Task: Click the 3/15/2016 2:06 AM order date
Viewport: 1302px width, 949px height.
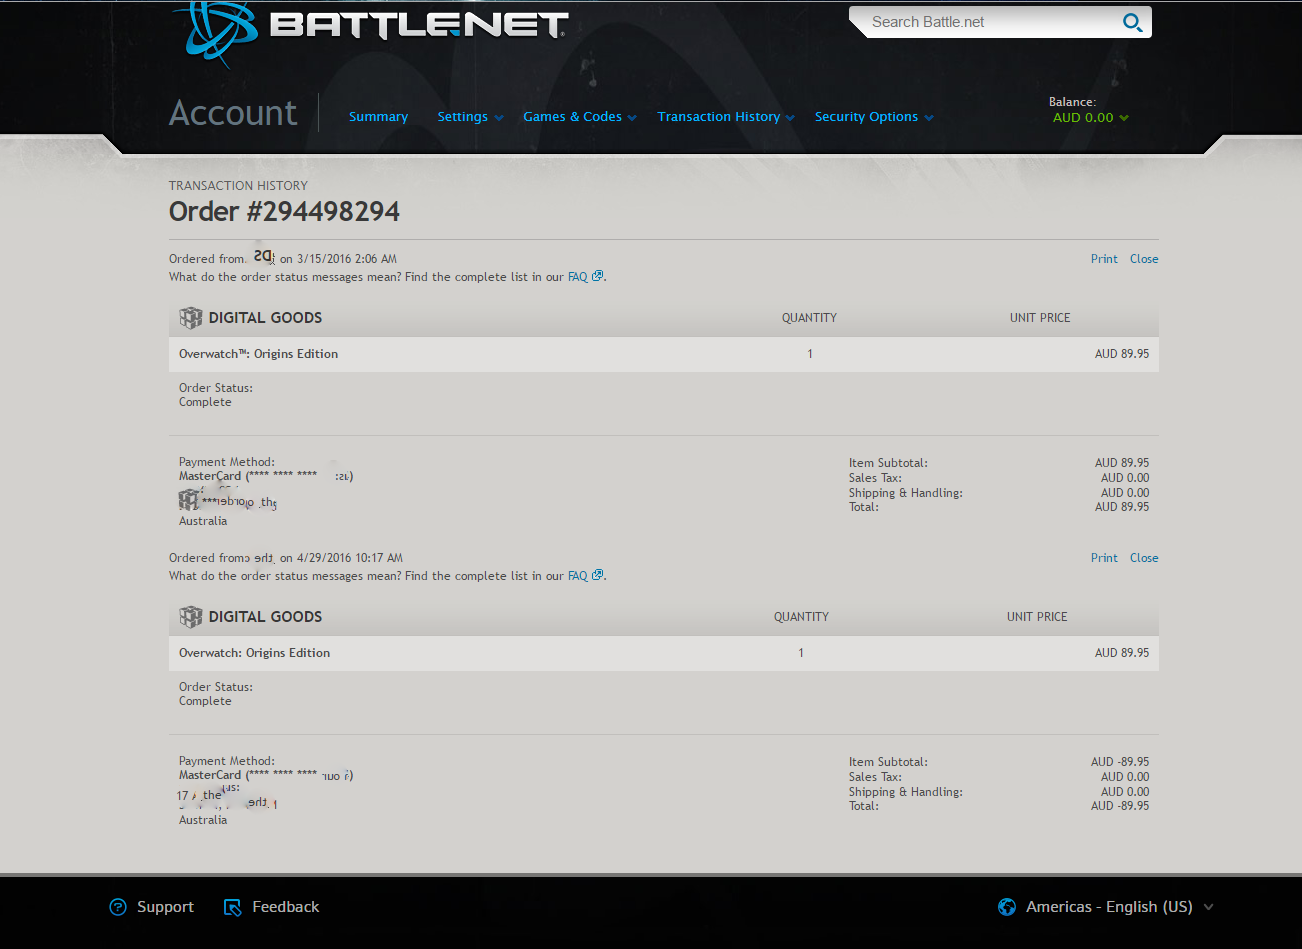Action: click(x=347, y=259)
